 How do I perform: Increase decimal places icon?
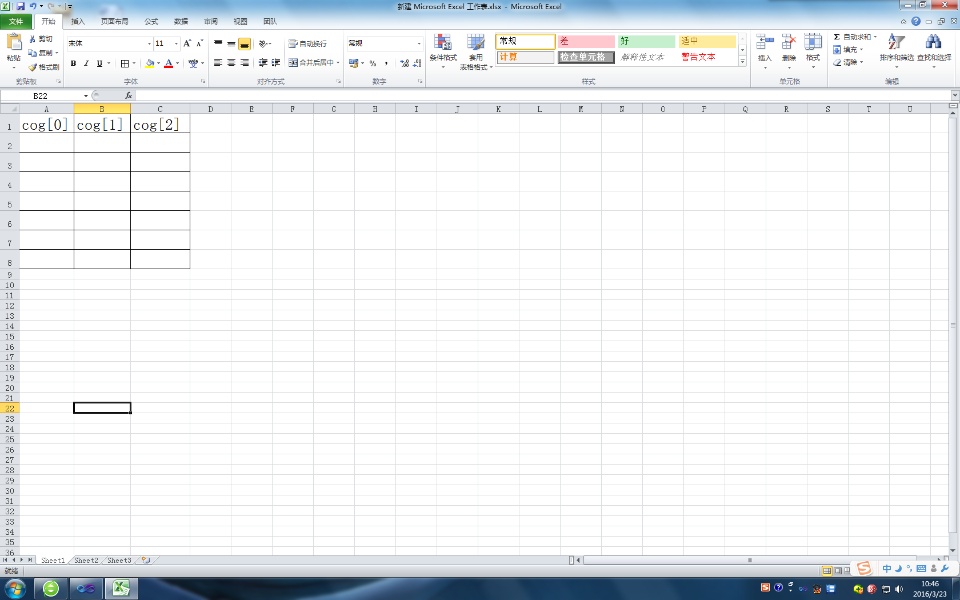click(404, 63)
